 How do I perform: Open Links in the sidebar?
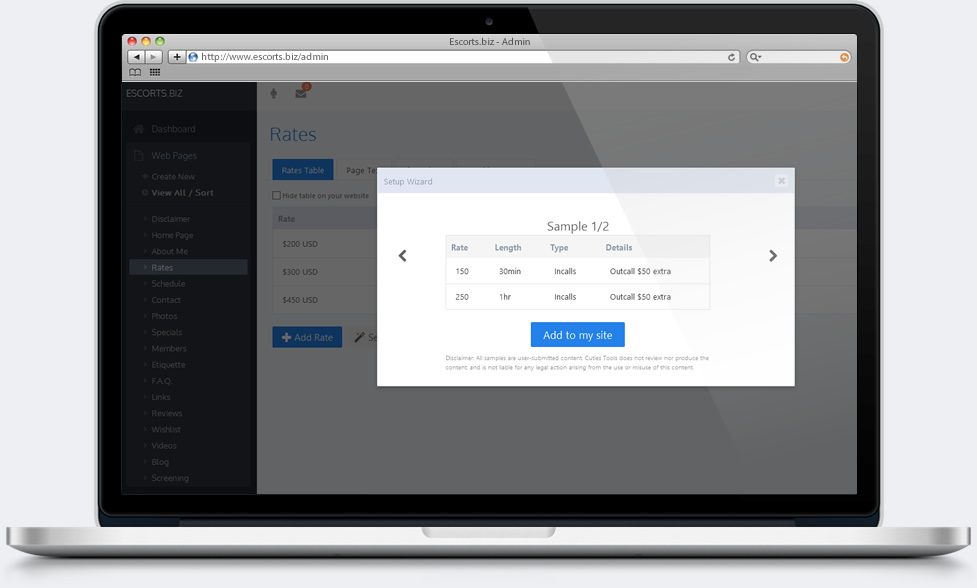[x=161, y=397]
